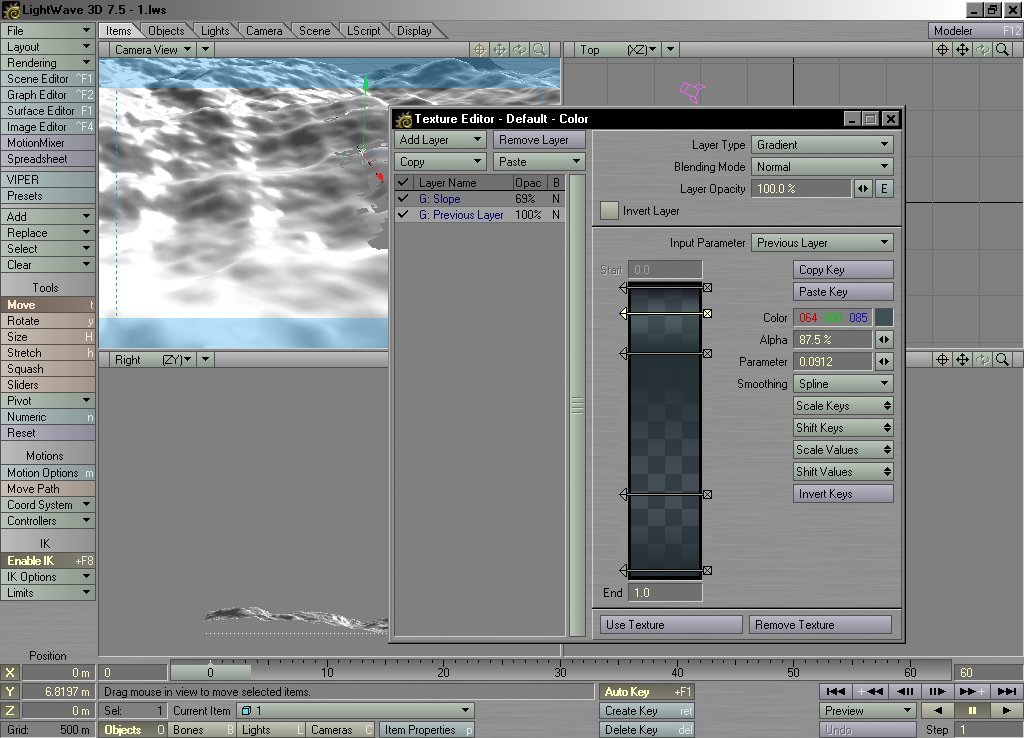Viewport: 1024px width, 738px height.
Task: Click the pan (move) icon in Top viewport
Action: [x=961, y=49]
